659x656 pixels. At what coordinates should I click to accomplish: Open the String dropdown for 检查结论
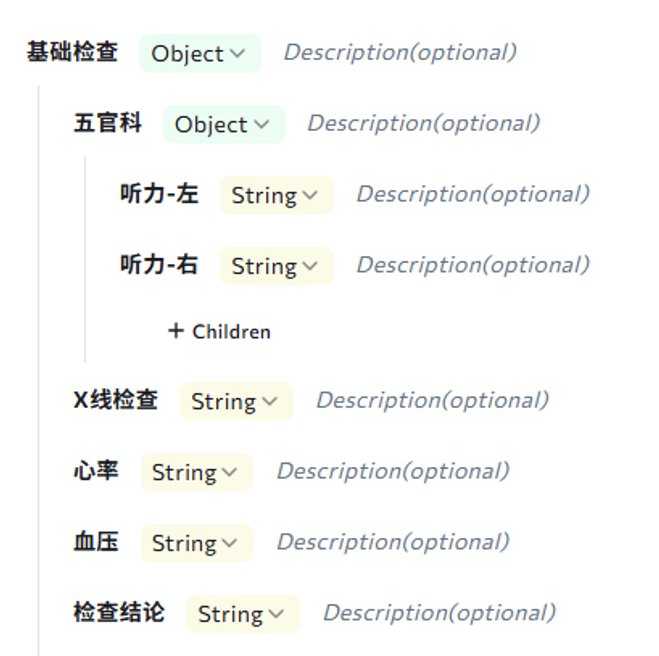242,614
